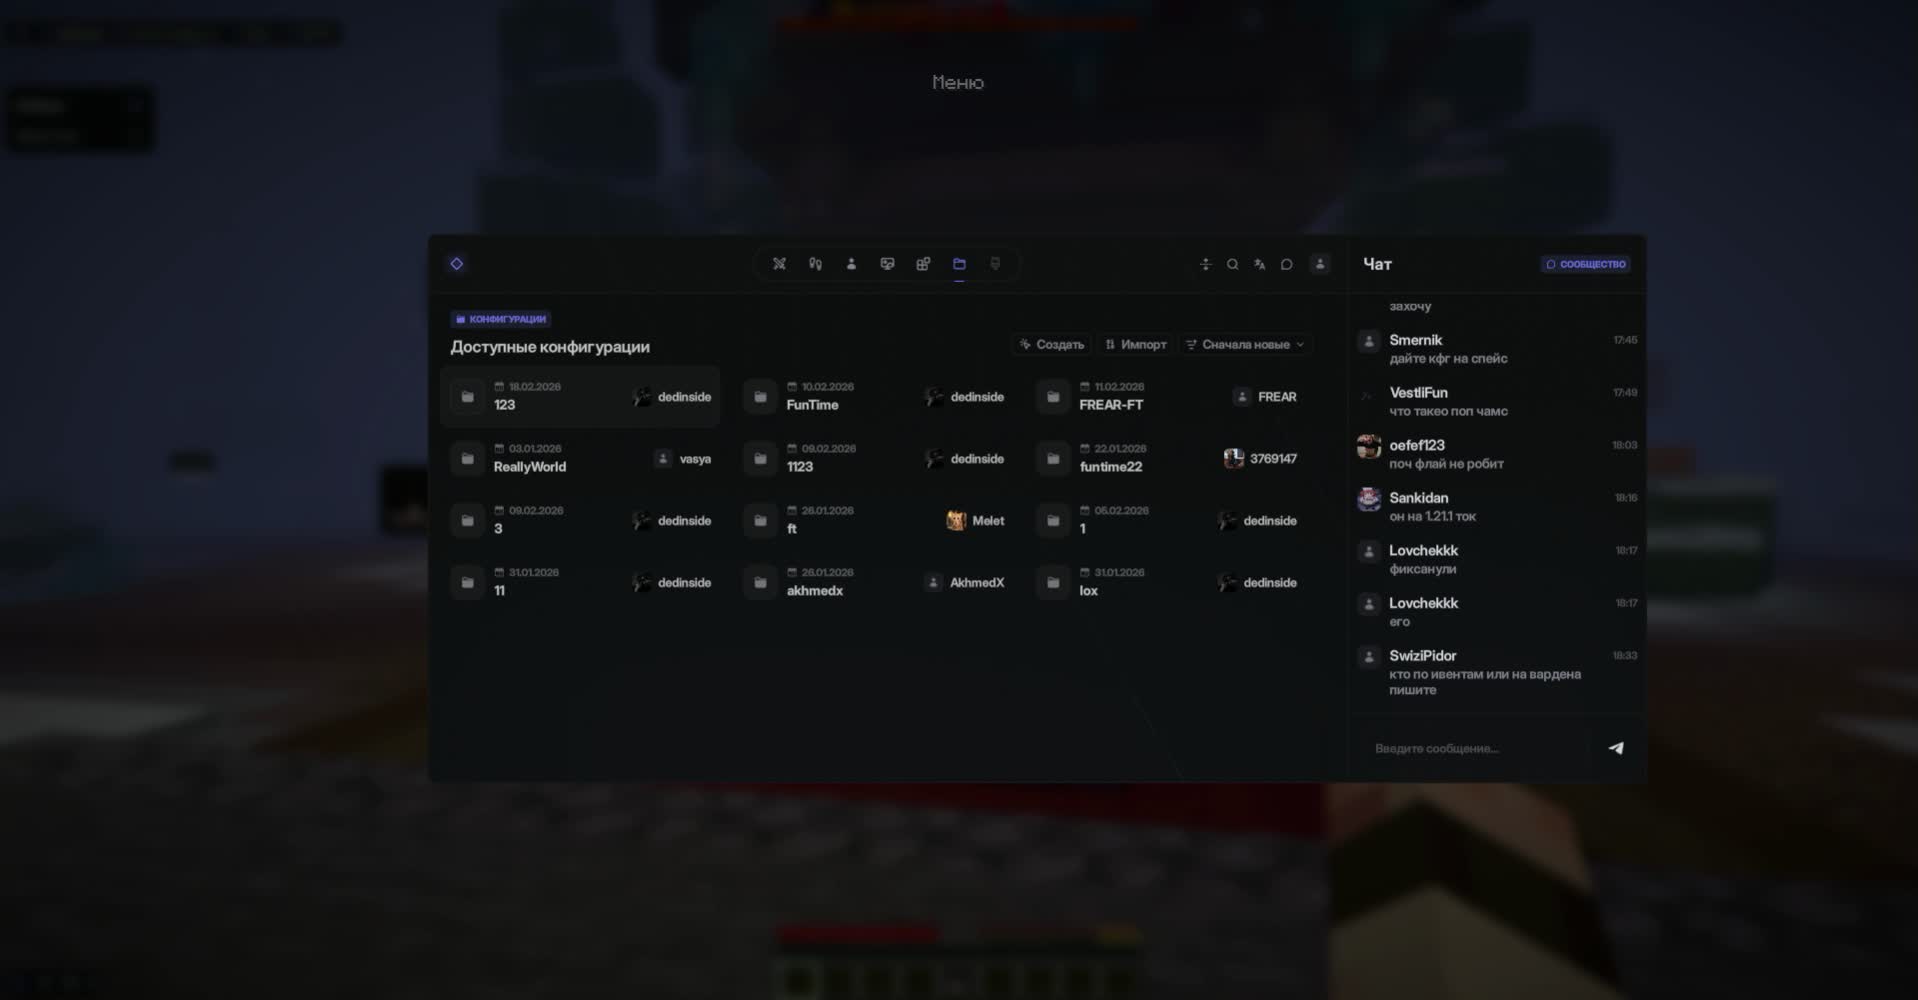Image resolution: width=1918 pixels, height=1000 pixels.
Task: Expand the Сначала новые sort dropdown
Action: click(x=1245, y=344)
